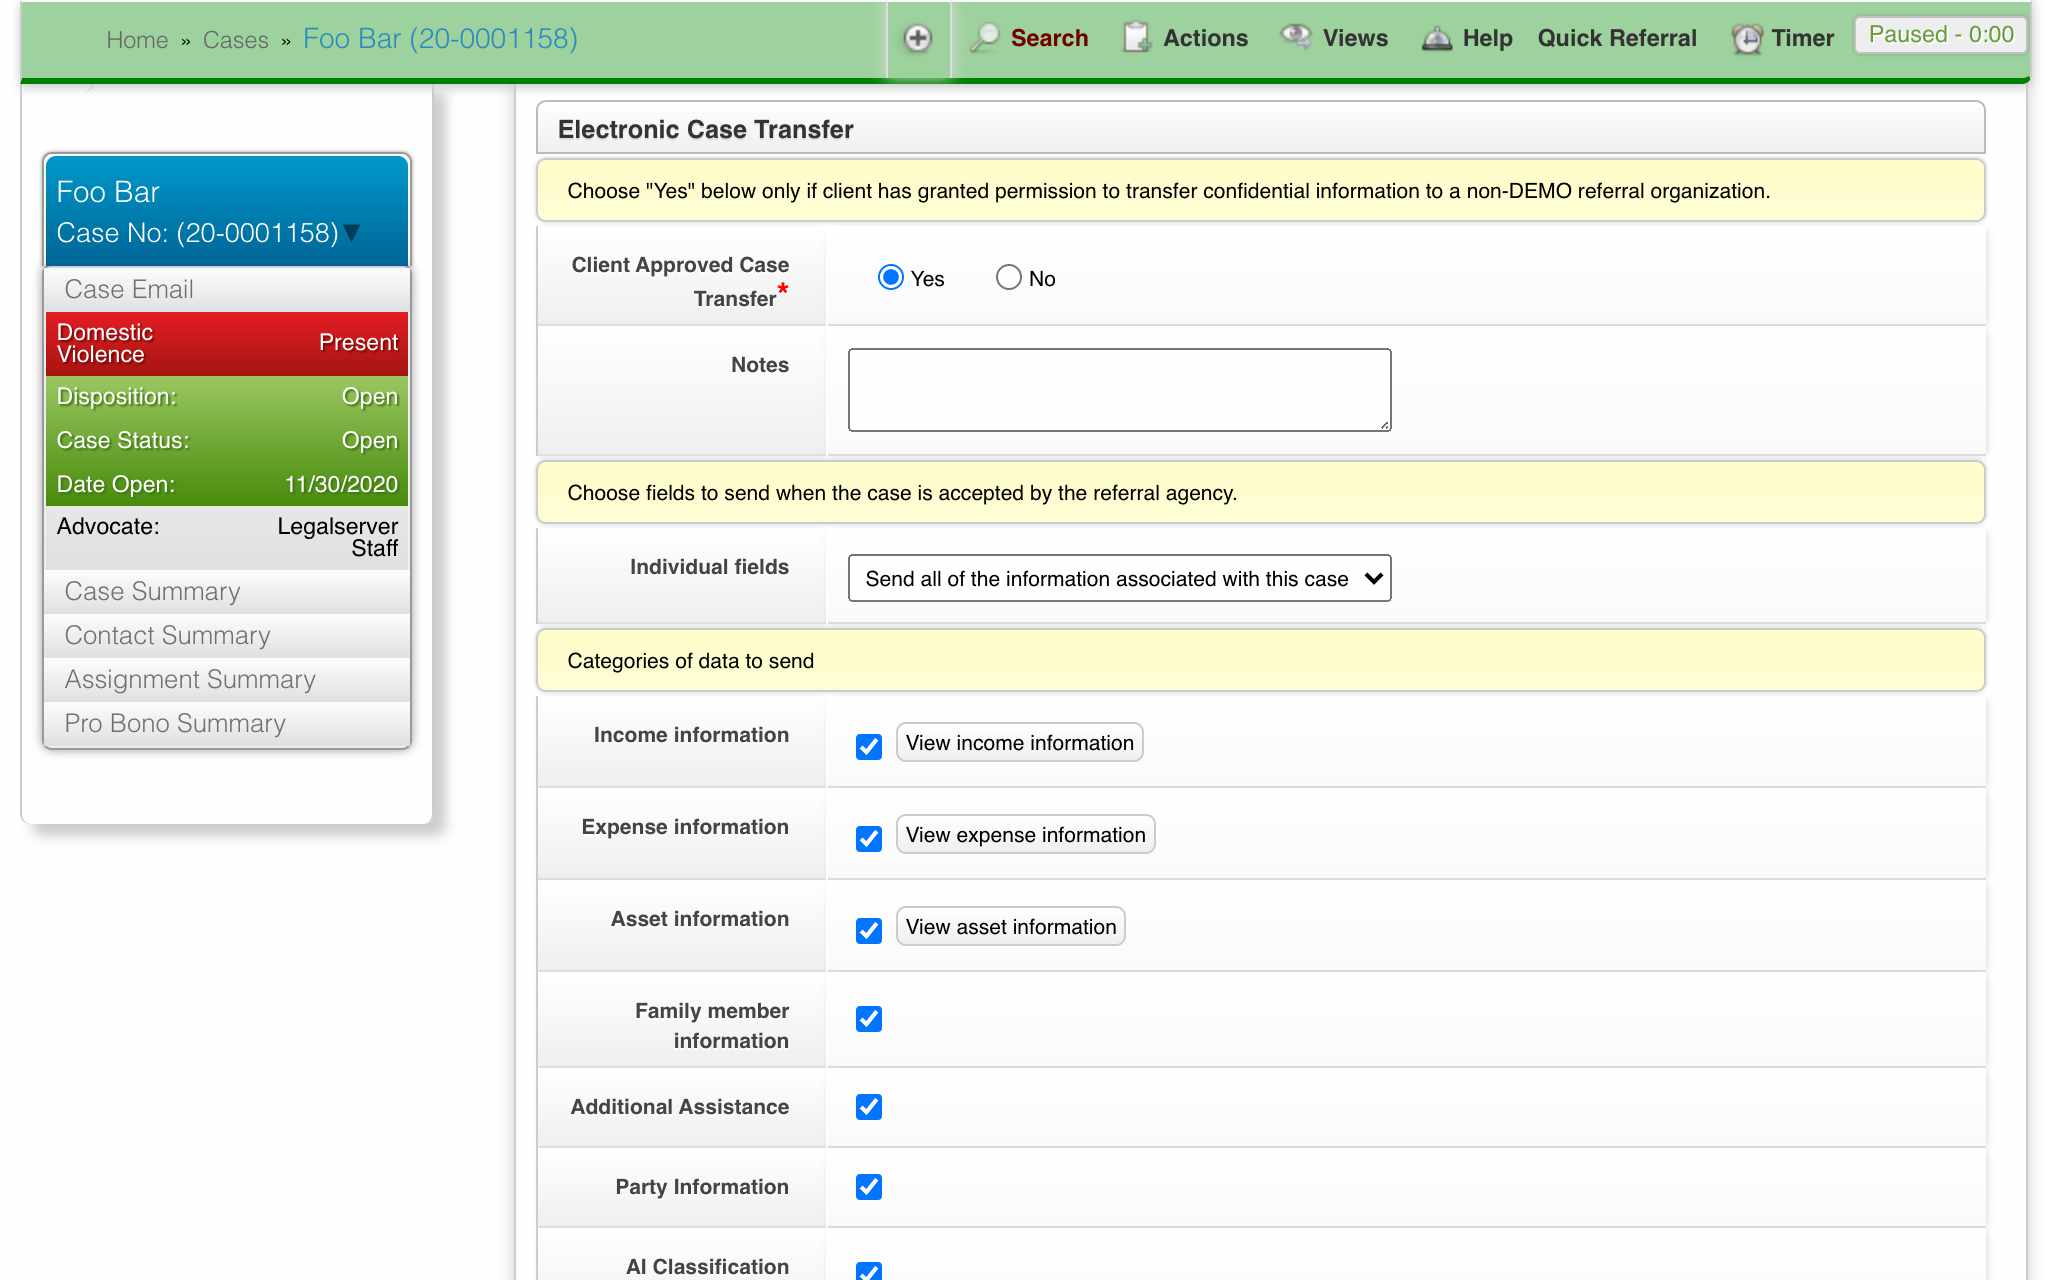Go to Home breadcrumb
The height and width of the screenshot is (1280, 2048).
(137, 40)
